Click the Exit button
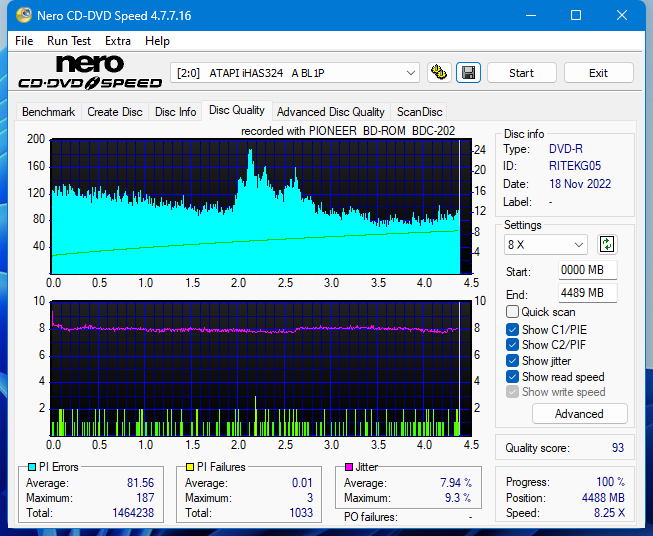 598,73
